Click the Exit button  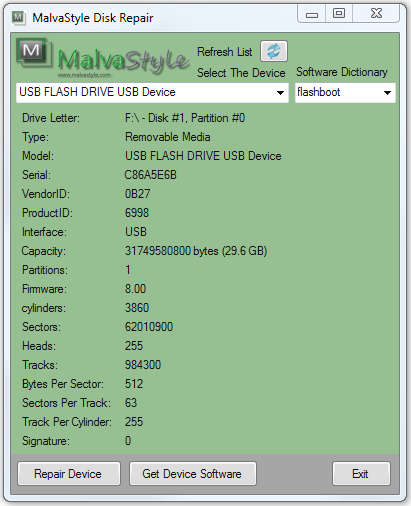point(361,474)
